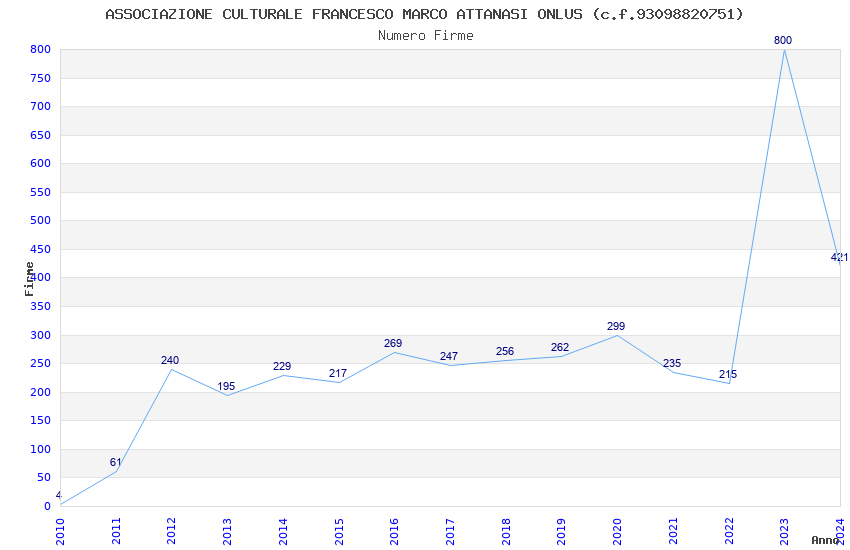850x550 pixels.
Task: Click the 750 y-axis tick label
Action: (x=41, y=78)
